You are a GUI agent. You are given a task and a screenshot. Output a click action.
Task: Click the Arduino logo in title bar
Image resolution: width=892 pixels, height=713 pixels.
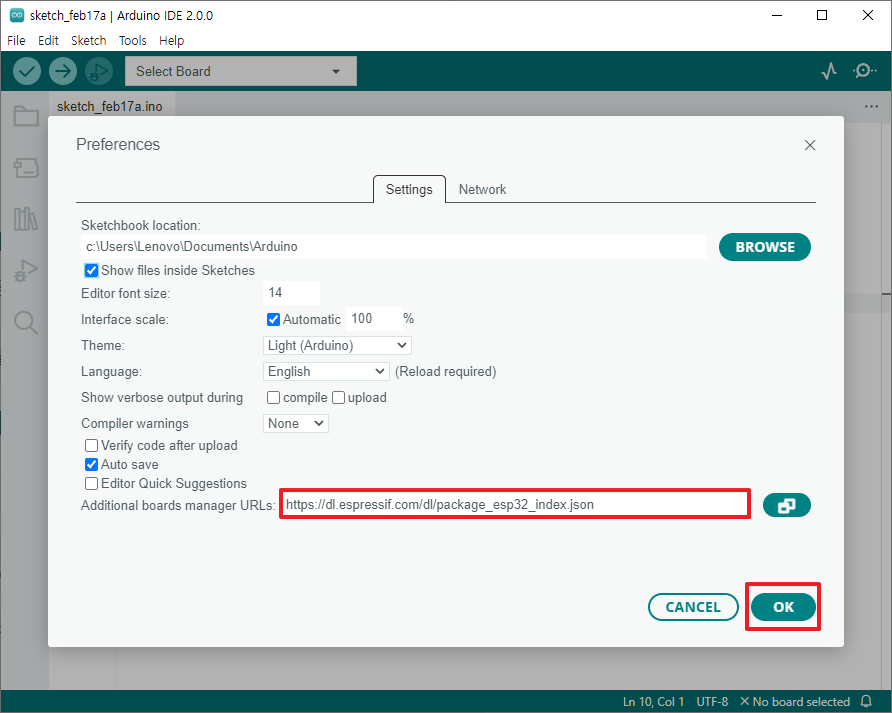tap(17, 15)
